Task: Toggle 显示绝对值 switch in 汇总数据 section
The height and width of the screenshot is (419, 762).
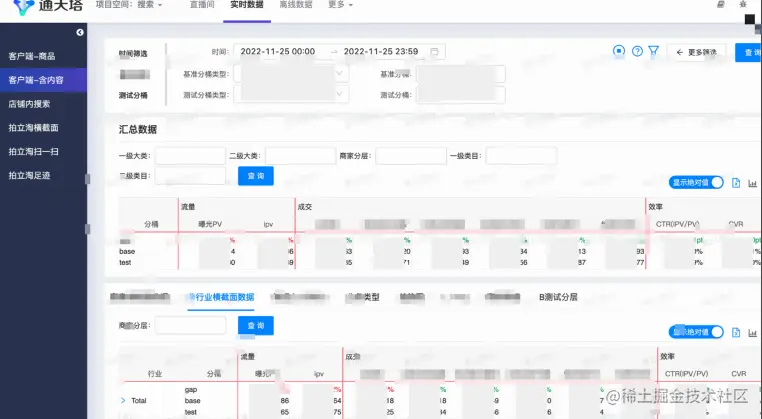Action: (x=696, y=182)
